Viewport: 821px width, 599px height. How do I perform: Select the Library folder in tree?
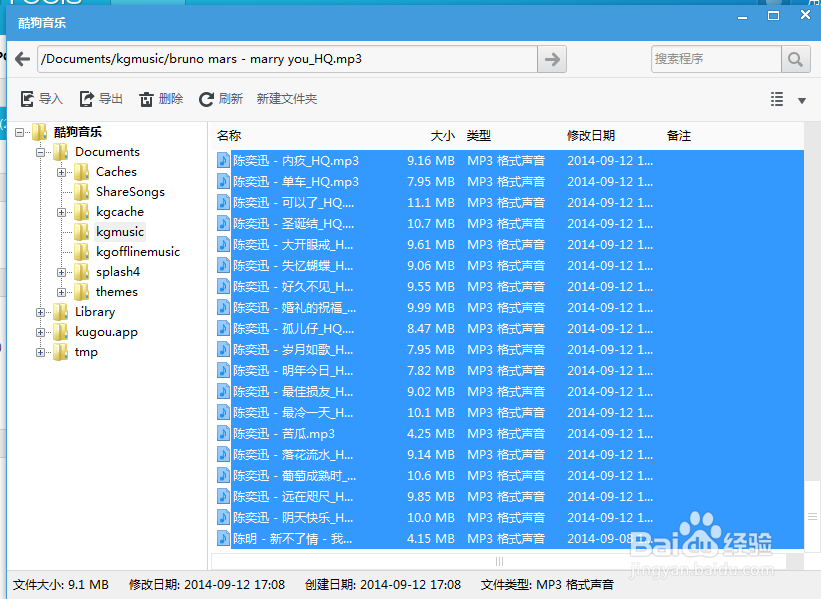[95, 312]
